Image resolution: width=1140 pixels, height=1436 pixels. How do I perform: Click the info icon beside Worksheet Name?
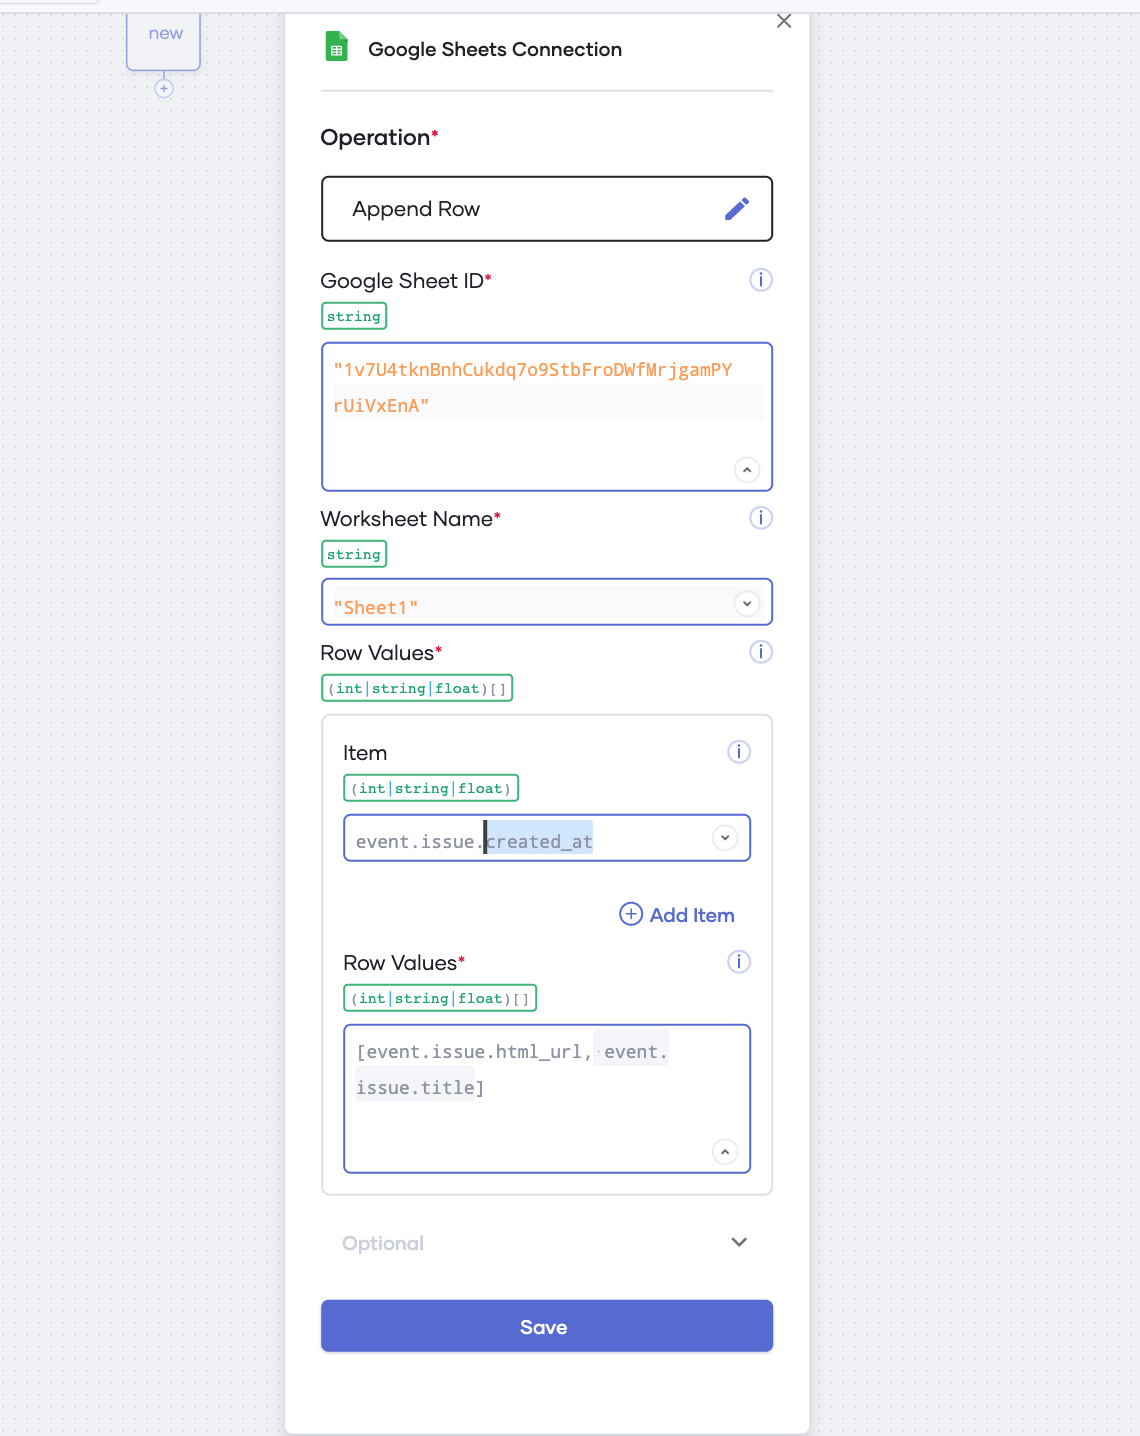pyautogui.click(x=761, y=518)
